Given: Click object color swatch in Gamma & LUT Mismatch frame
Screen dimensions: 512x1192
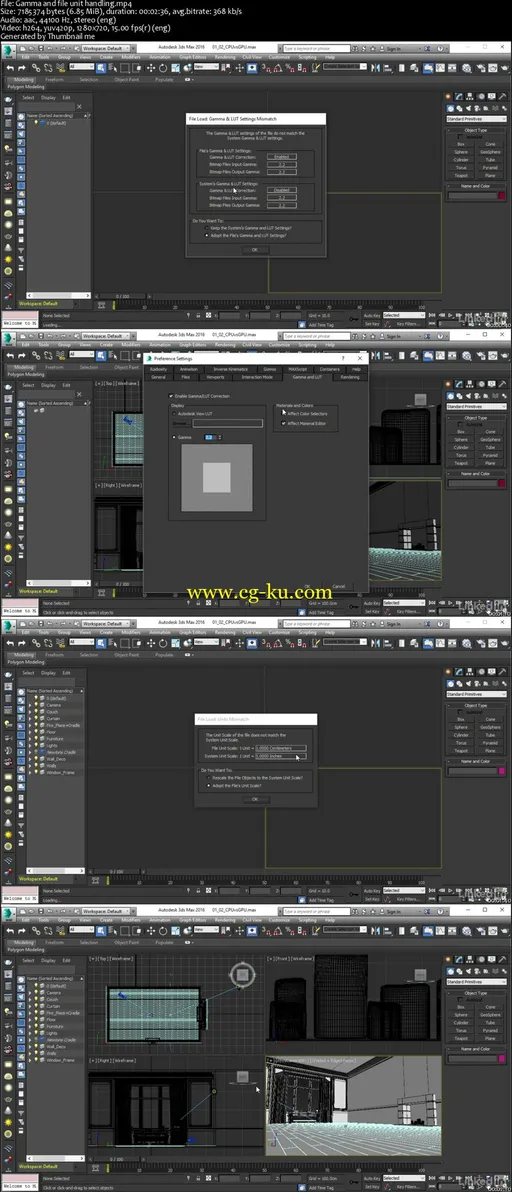Looking at the screenshot, I should pos(501,195).
